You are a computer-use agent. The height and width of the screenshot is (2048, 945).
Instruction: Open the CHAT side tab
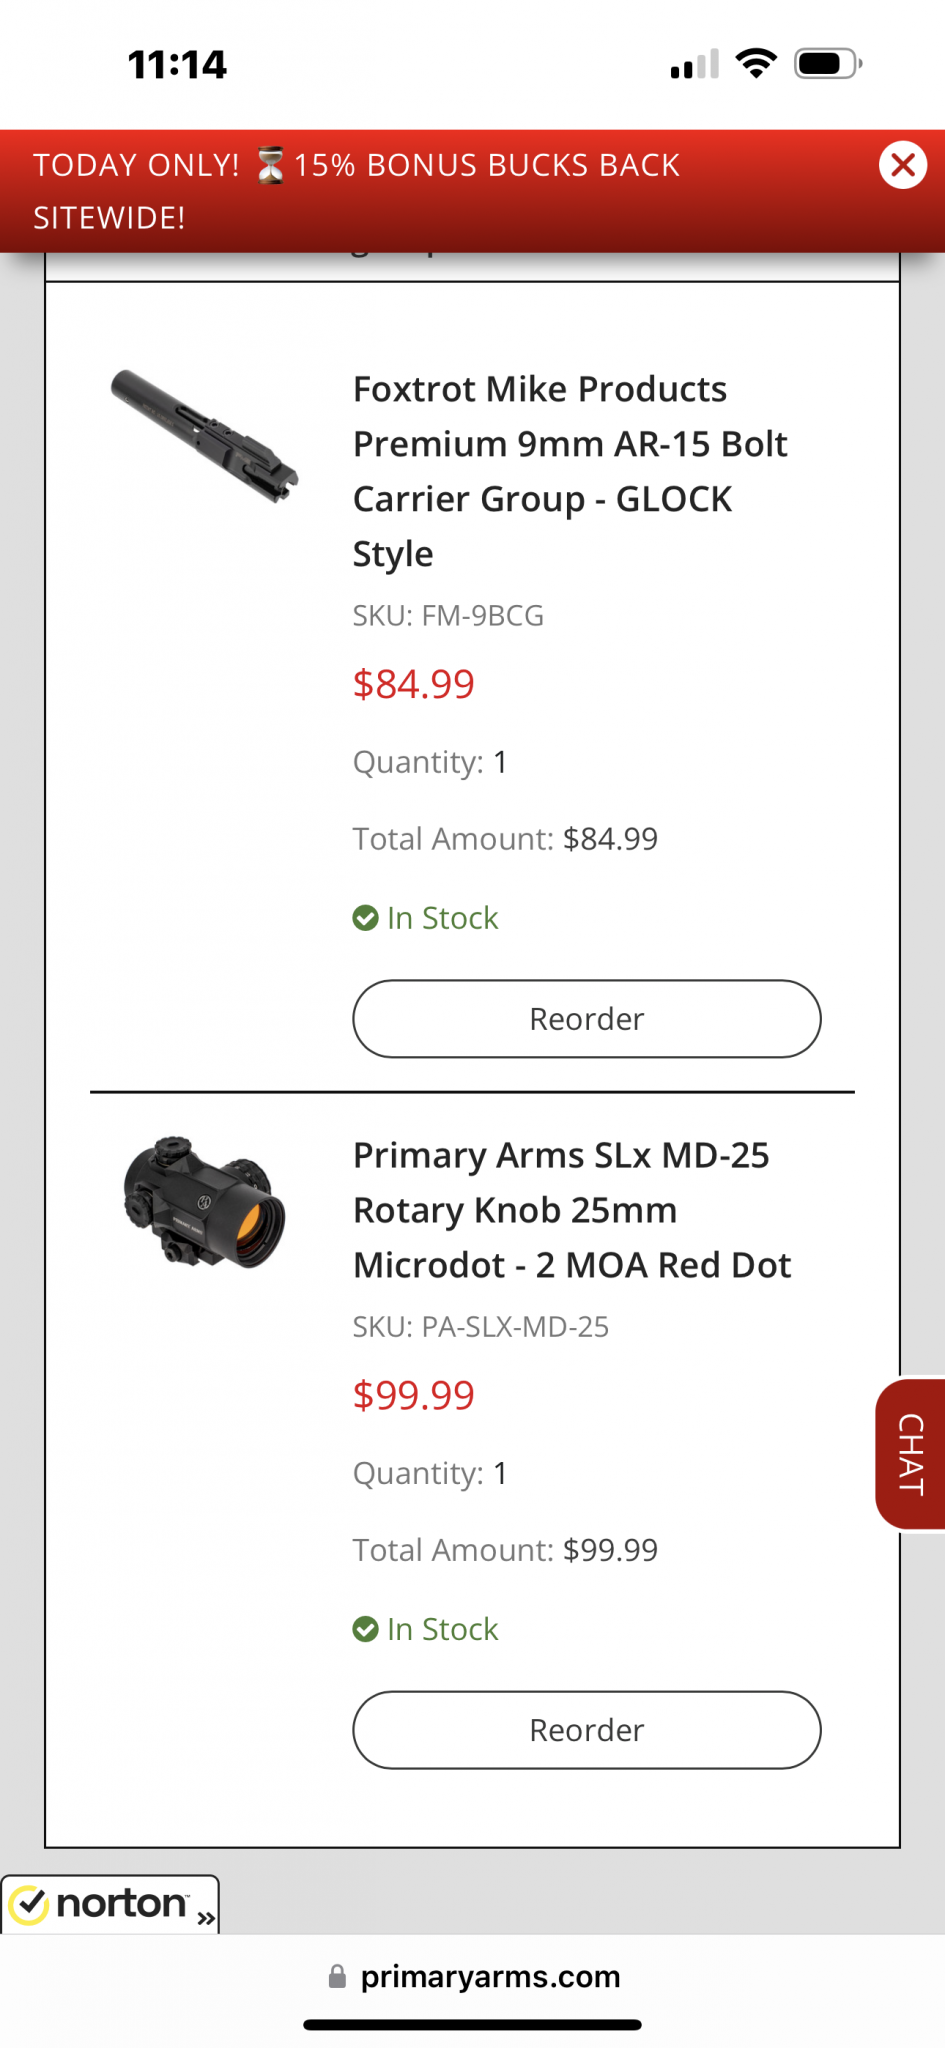click(x=911, y=1454)
